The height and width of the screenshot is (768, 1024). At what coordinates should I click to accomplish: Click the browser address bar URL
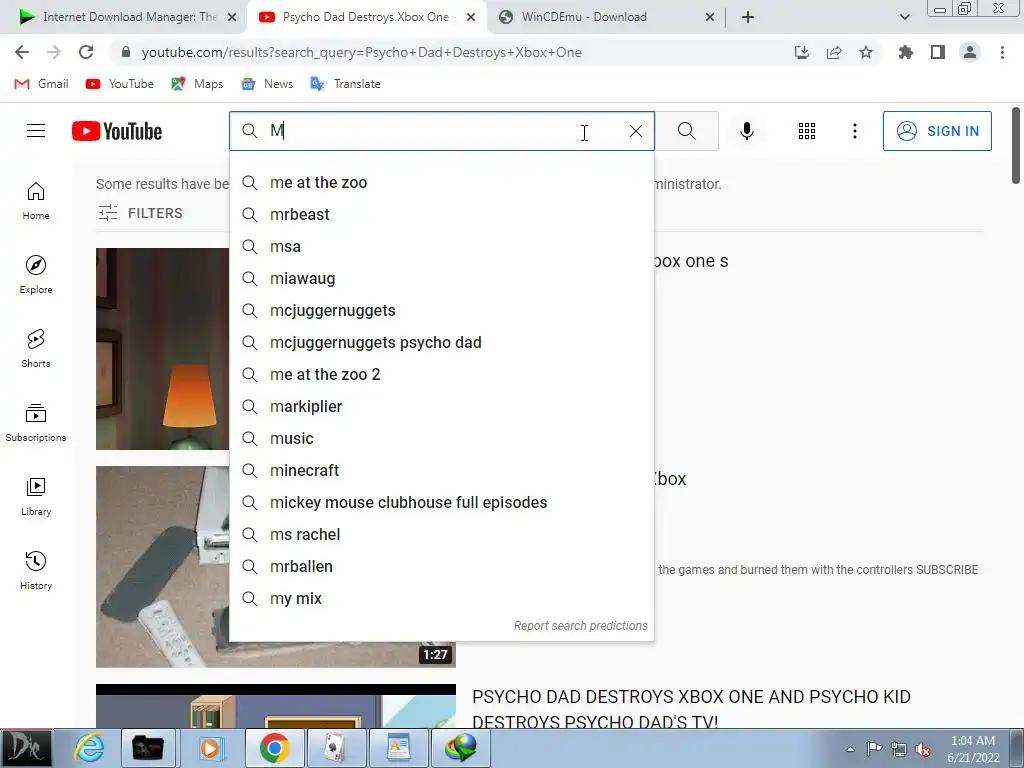(361, 52)
